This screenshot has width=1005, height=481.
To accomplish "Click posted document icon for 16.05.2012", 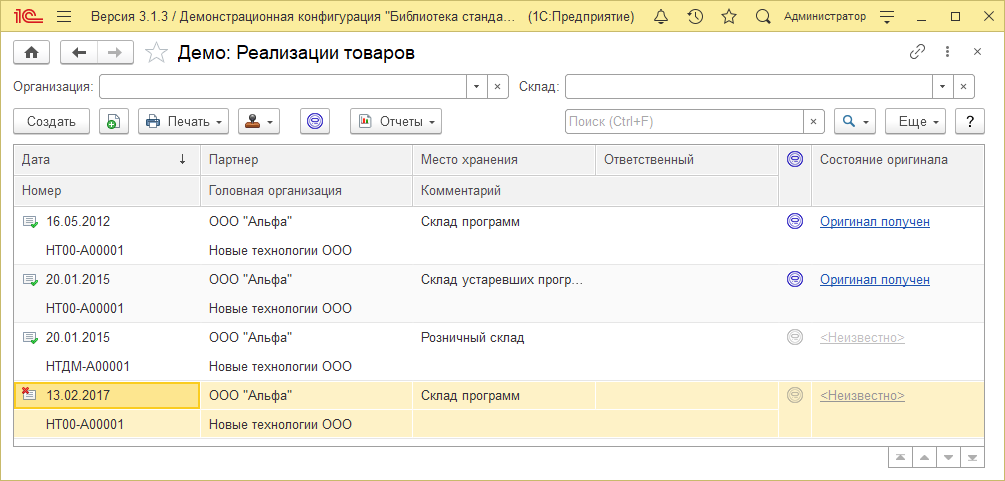I will pyautogui.click(x=30, y=222).
